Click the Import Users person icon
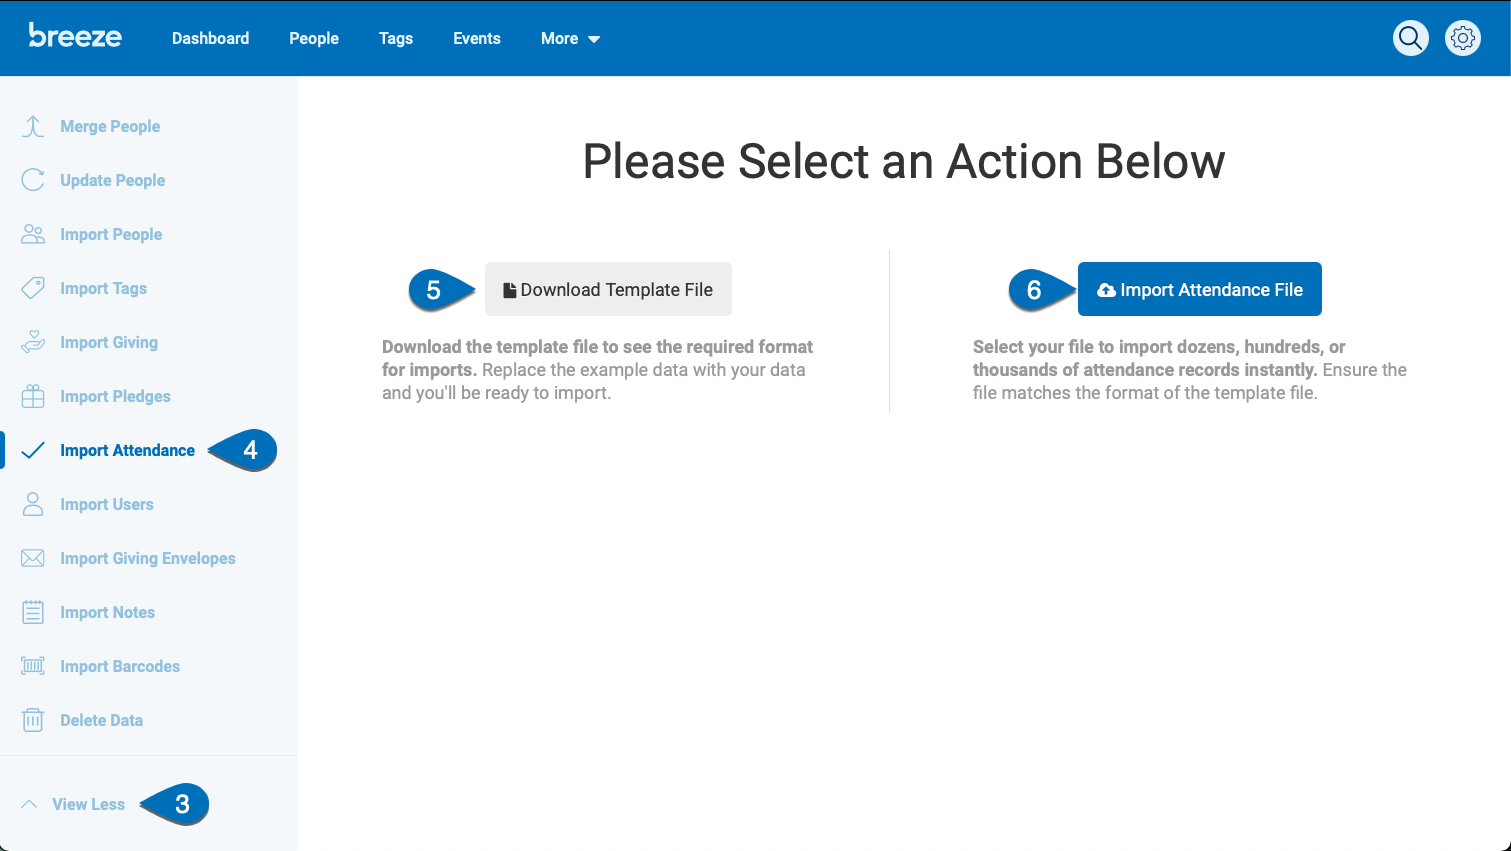Viewport: 1511px width, 851px height. point(33,504)
